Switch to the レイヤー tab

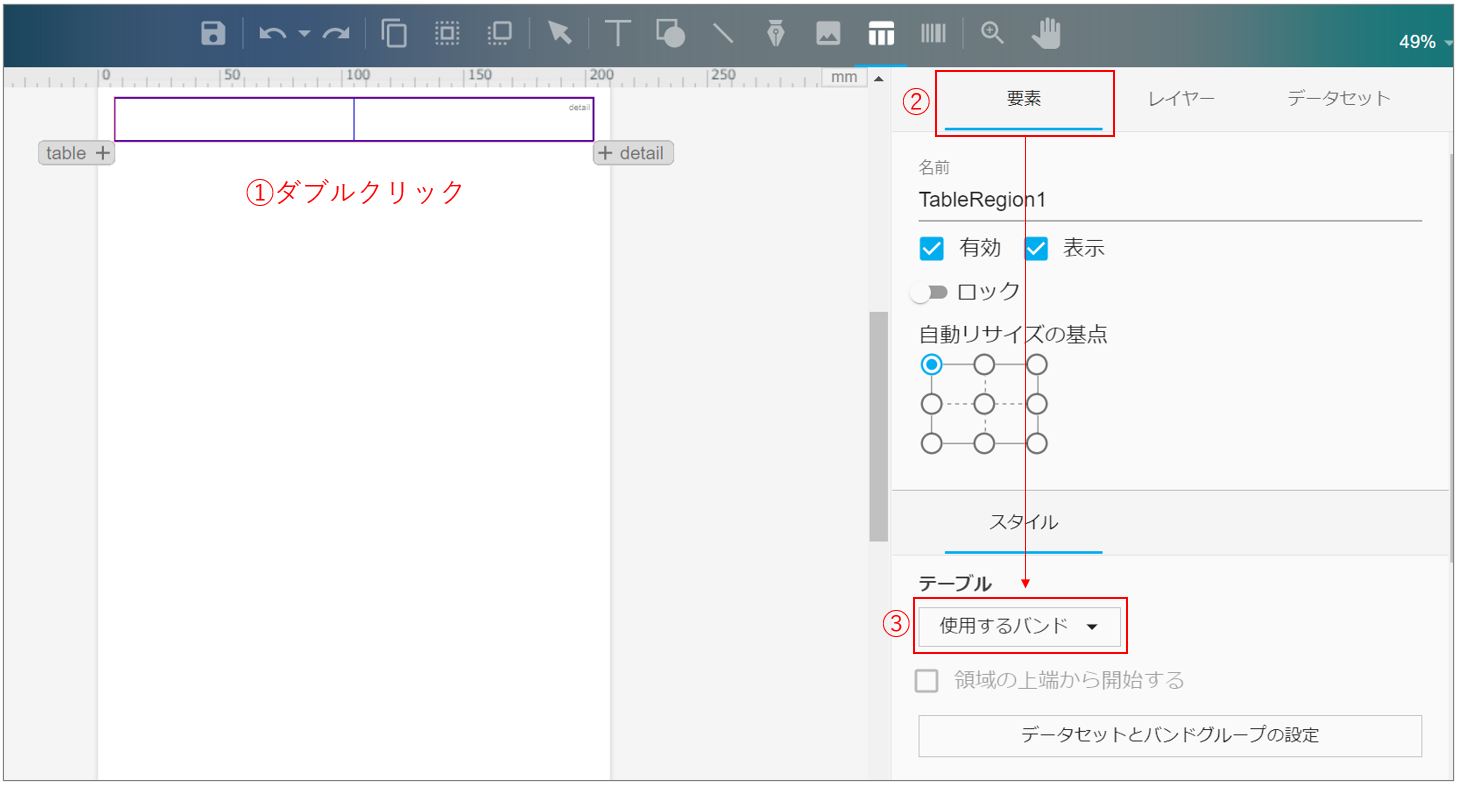(1181, 98)
